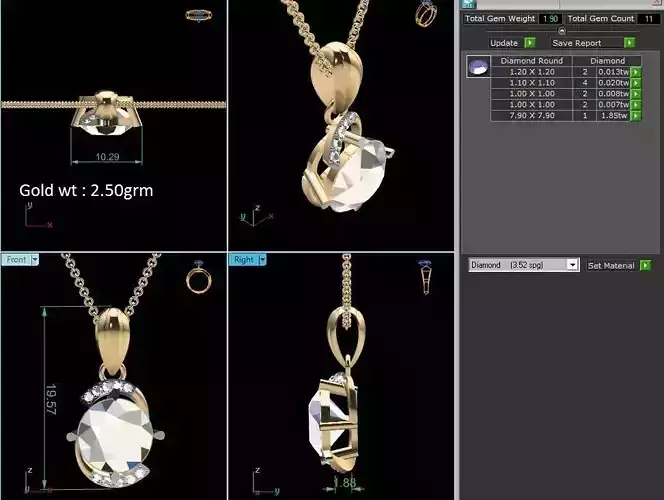This screenshot has height=500, width=664.
Task: Click the green arrow in the 0.008tw row
Action: pos(636,94)
